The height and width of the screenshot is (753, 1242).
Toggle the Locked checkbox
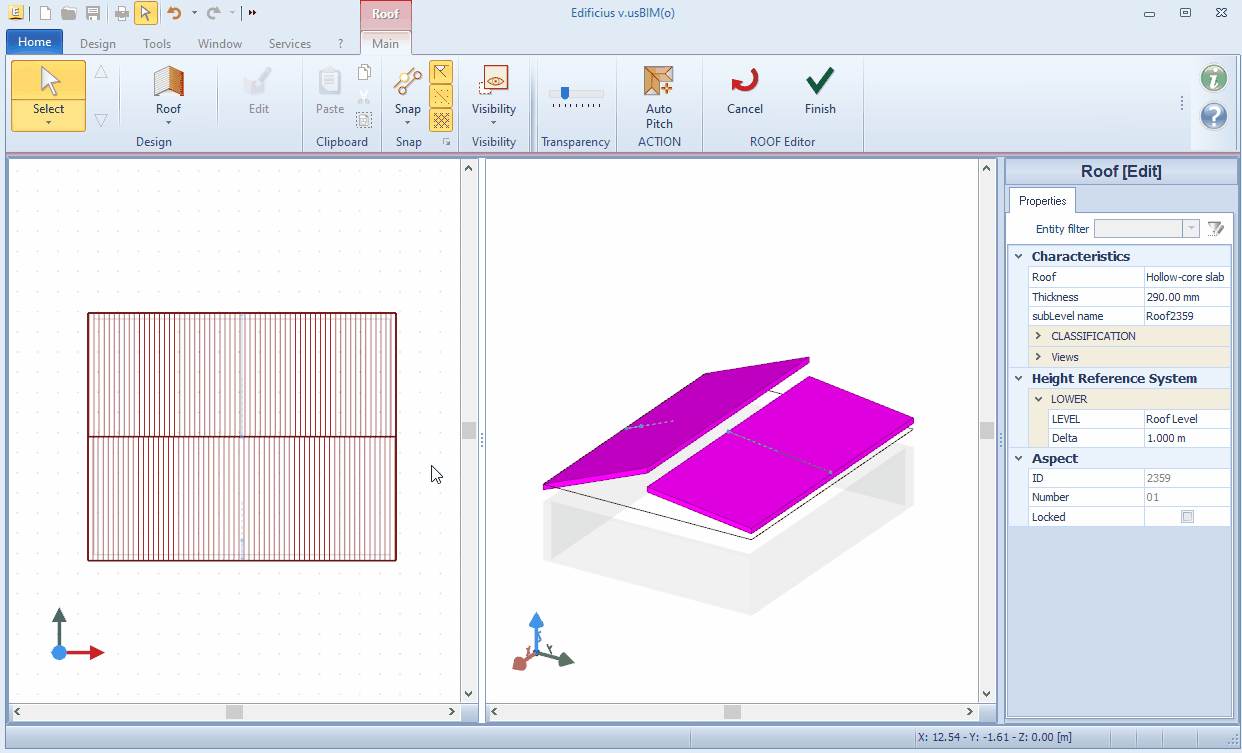1187,517
